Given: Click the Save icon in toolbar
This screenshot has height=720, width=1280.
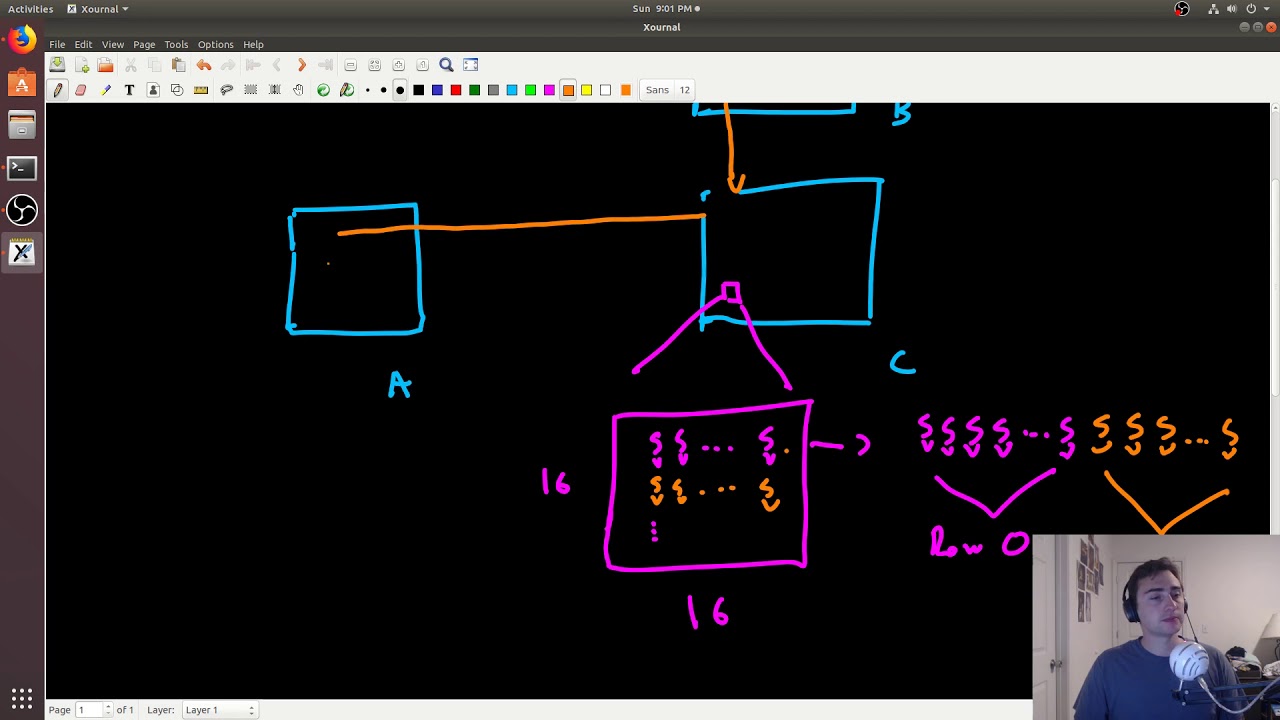Looking at the screenshot, I should [57, 65].
